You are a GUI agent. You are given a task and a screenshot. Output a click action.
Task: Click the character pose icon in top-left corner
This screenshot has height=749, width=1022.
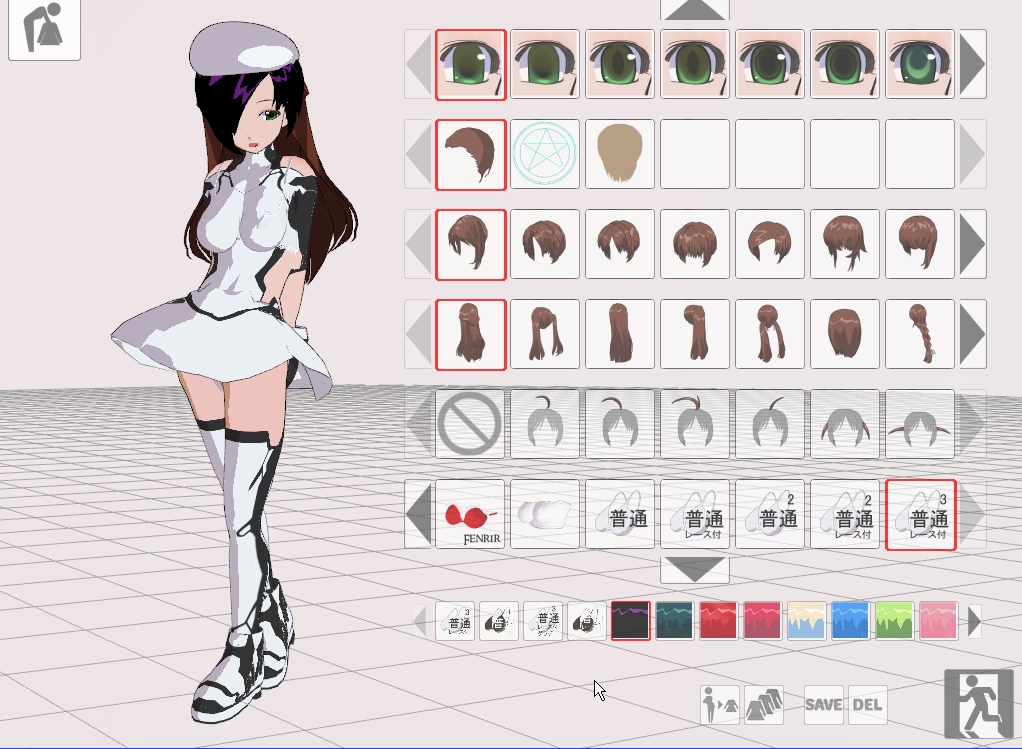(44, 30)
